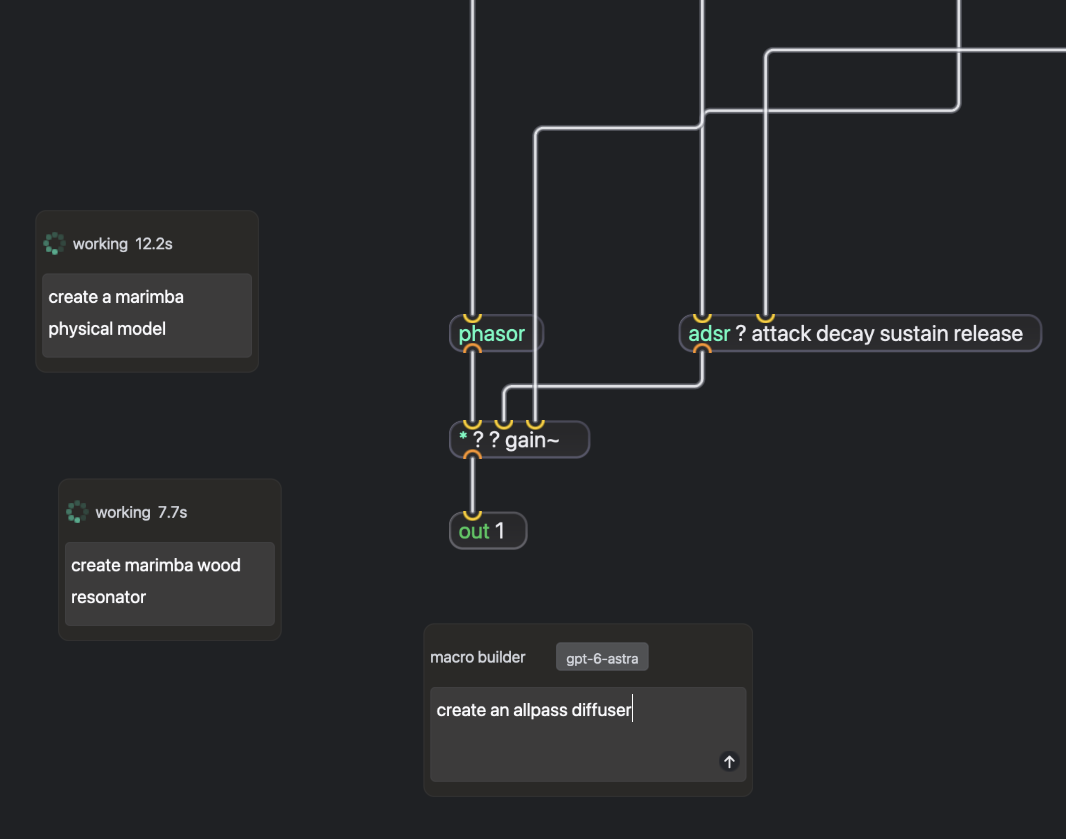
Task: Click the gain~ node's bottom outlet
Action: pyautogui.click(x=472, y=455)
